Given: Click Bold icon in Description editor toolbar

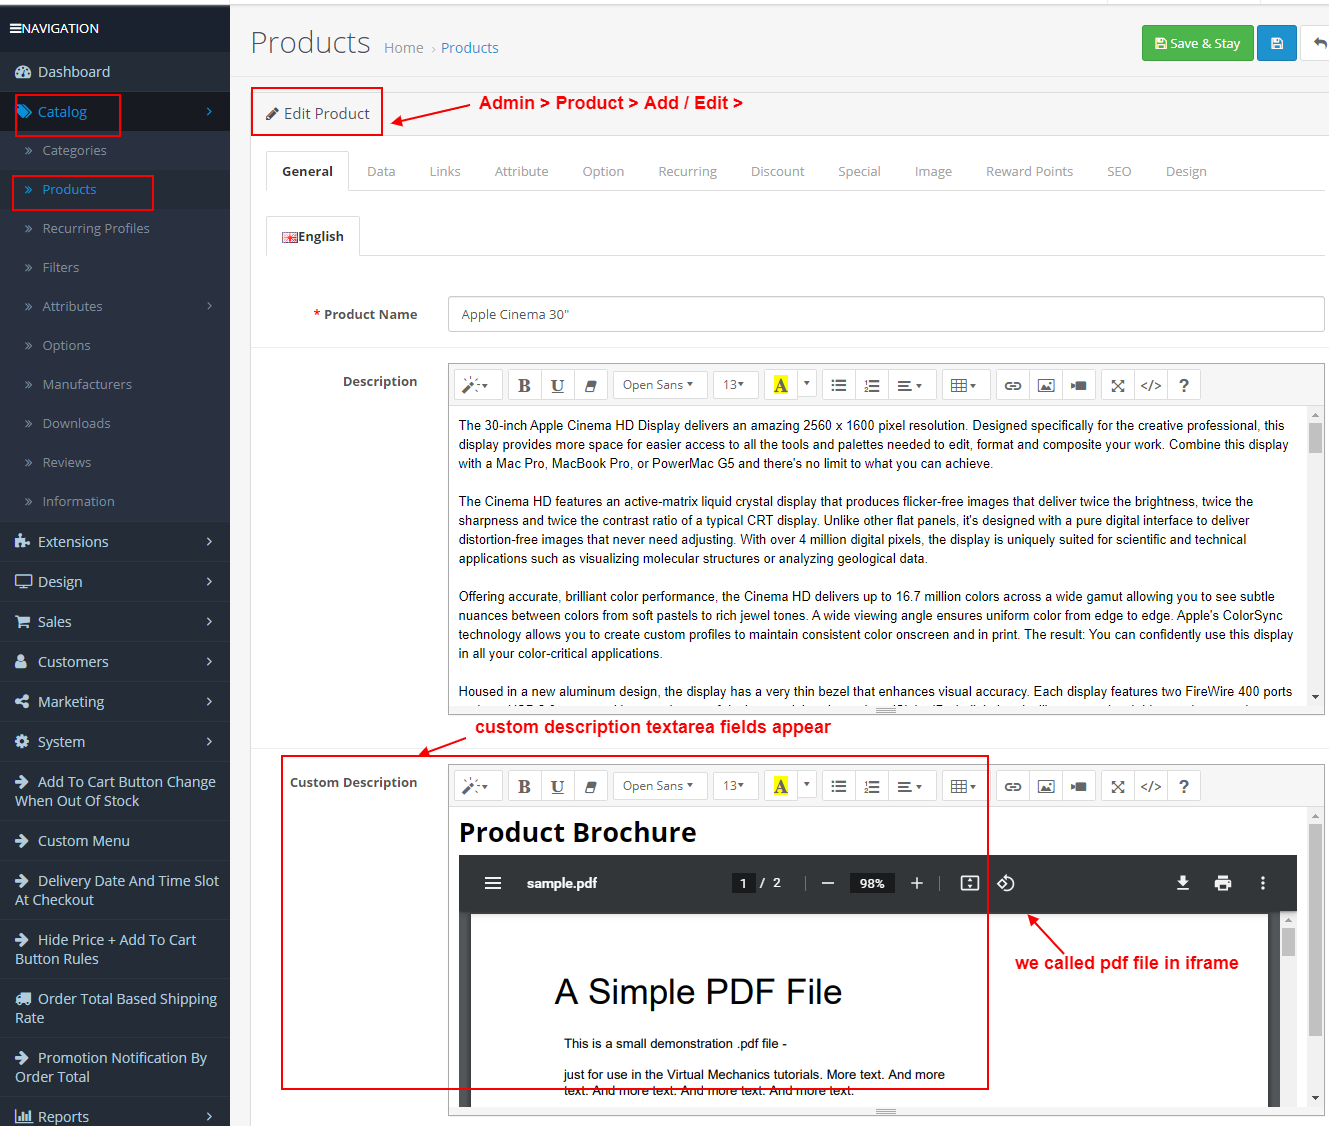Looking at the screenshot, I should (x=524, y=386).
